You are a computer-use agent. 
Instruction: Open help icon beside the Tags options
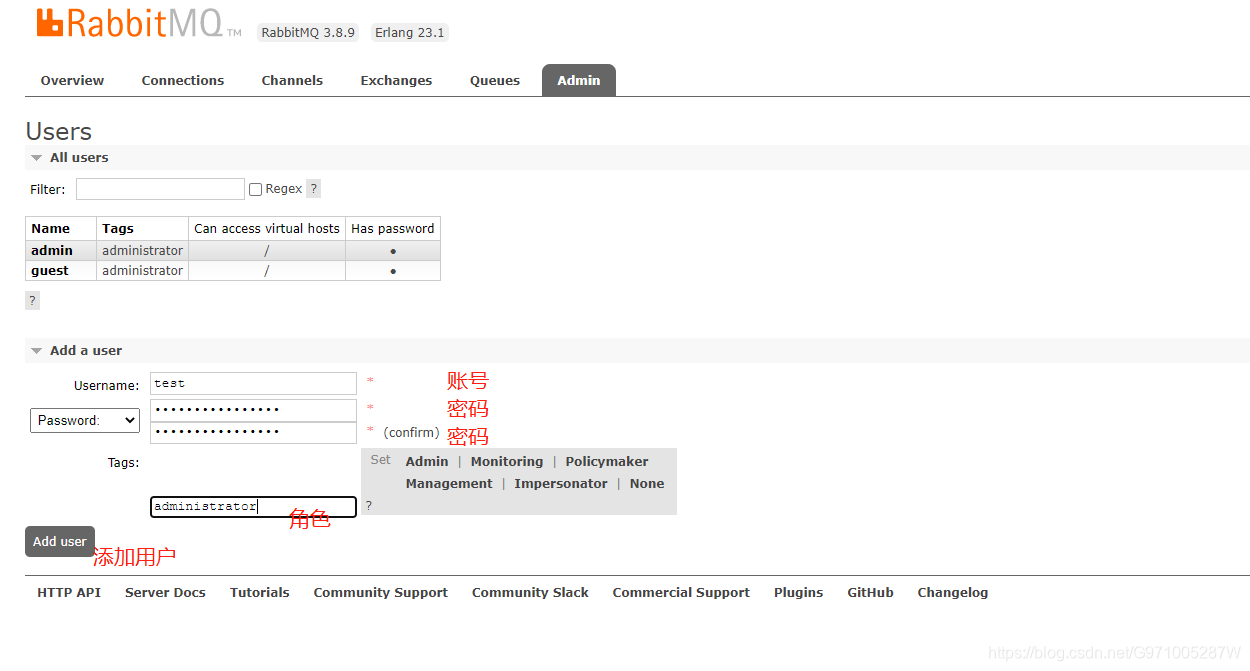coord(368,505)
